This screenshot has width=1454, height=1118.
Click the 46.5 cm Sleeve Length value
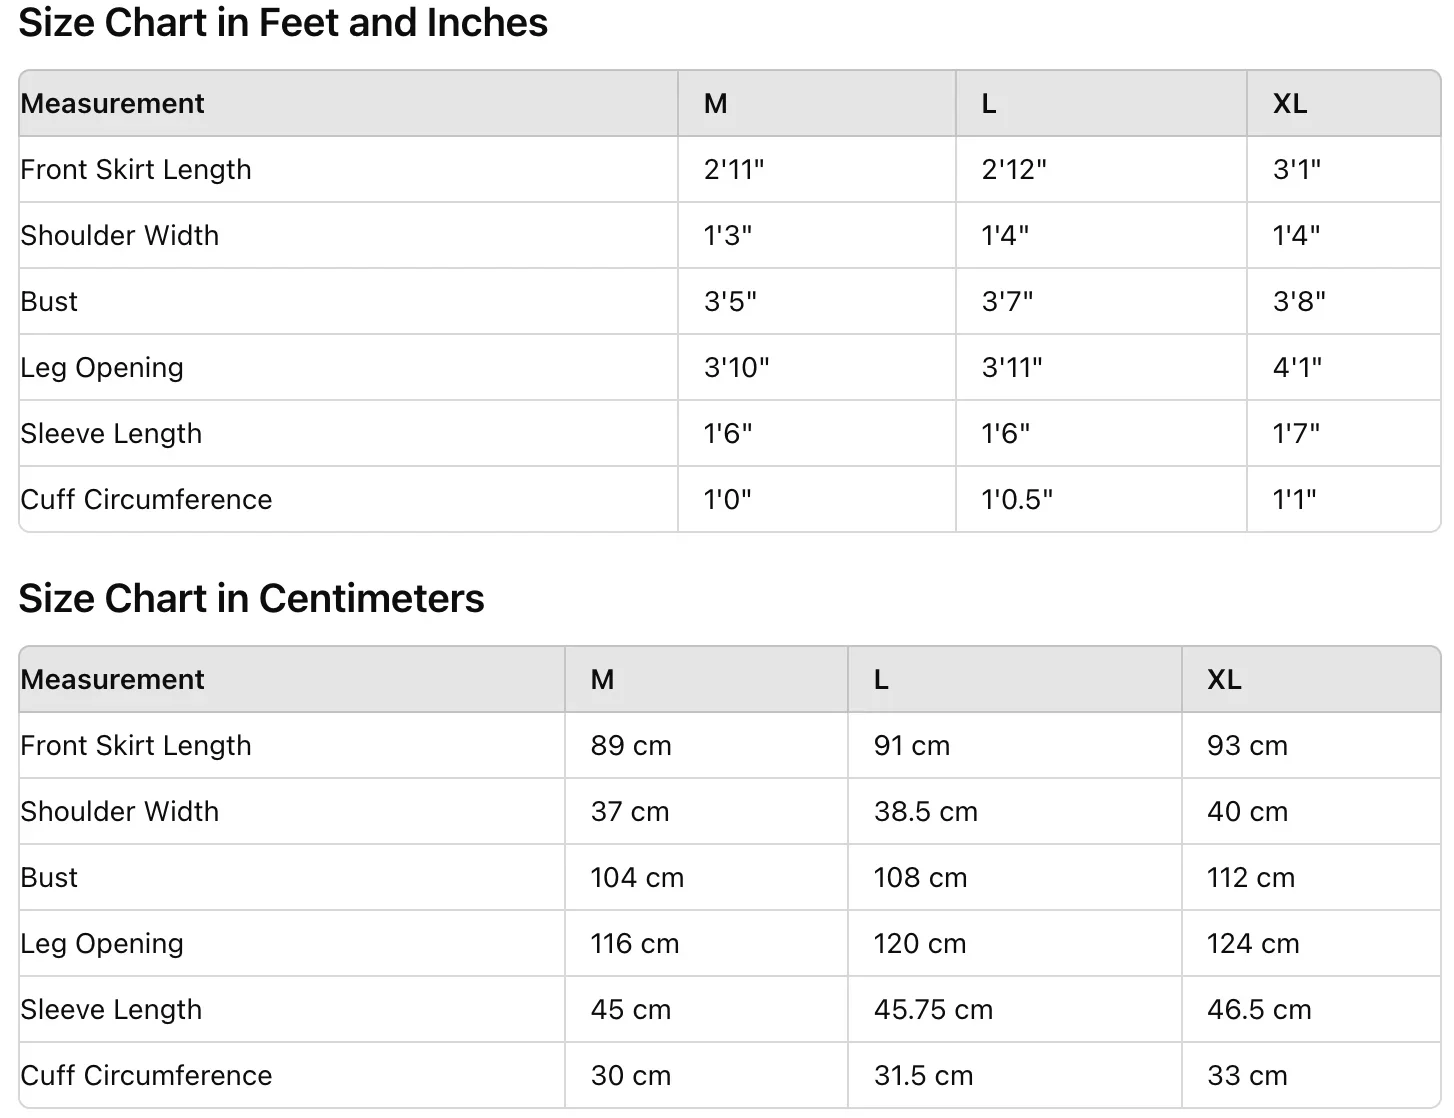[x=1258, y=1009]
